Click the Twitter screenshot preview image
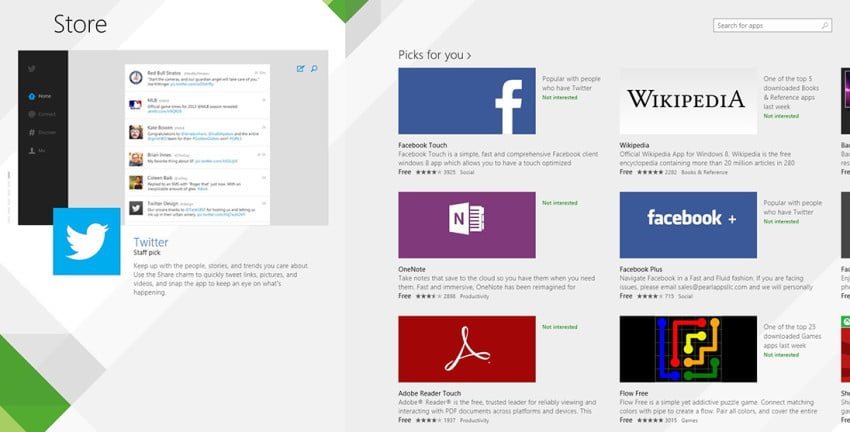The height and width of the screenshot is (432, 850). click(x=173, y=138)
